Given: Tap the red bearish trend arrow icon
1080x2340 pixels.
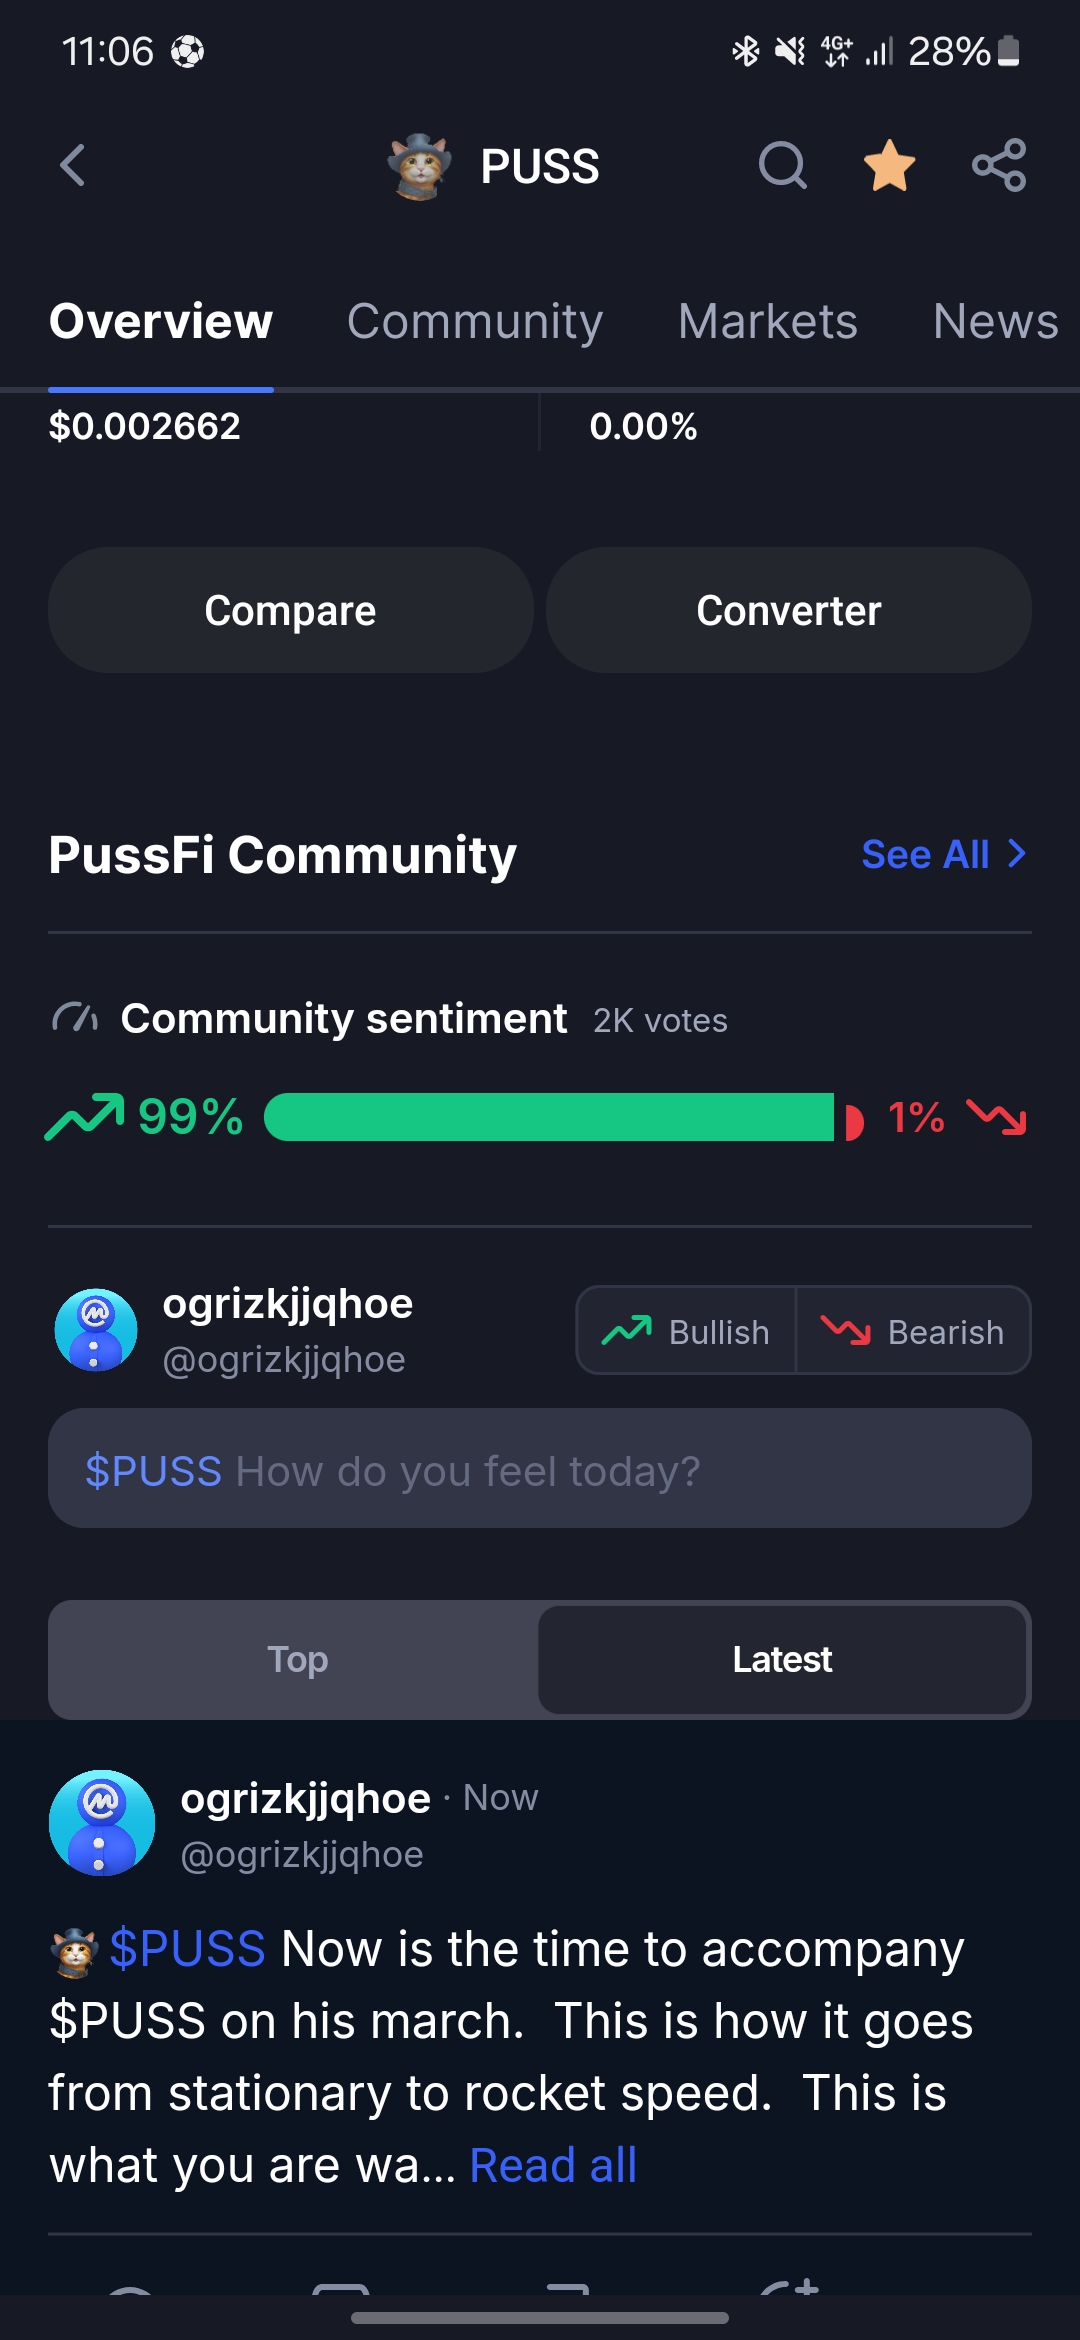Looking at the screenshot, I should pyautogui.click(x=996, y=1116).
